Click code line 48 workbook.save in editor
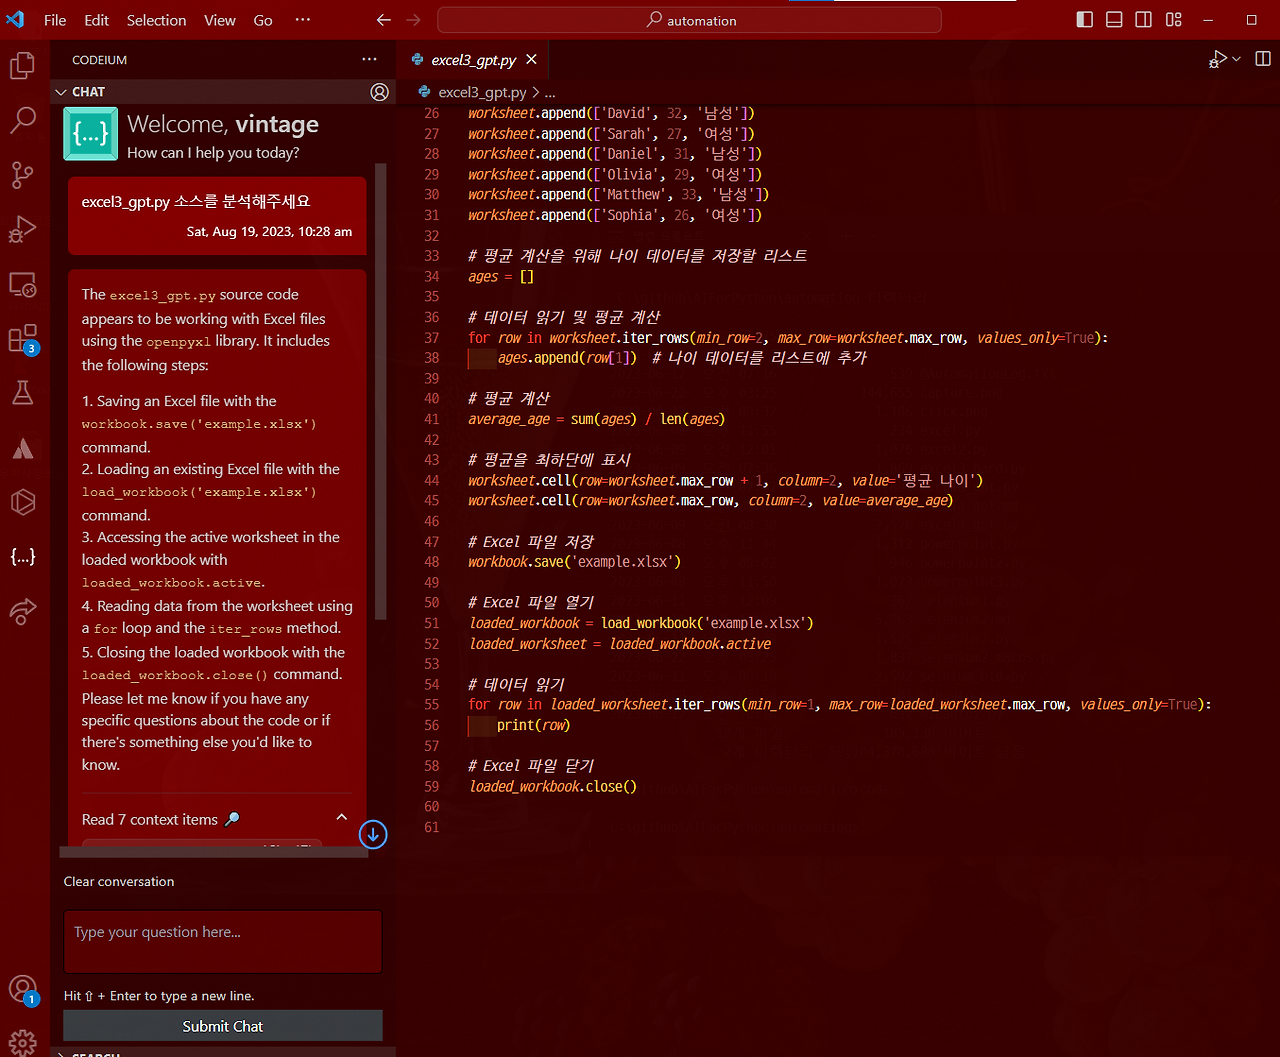 [574, 562]
